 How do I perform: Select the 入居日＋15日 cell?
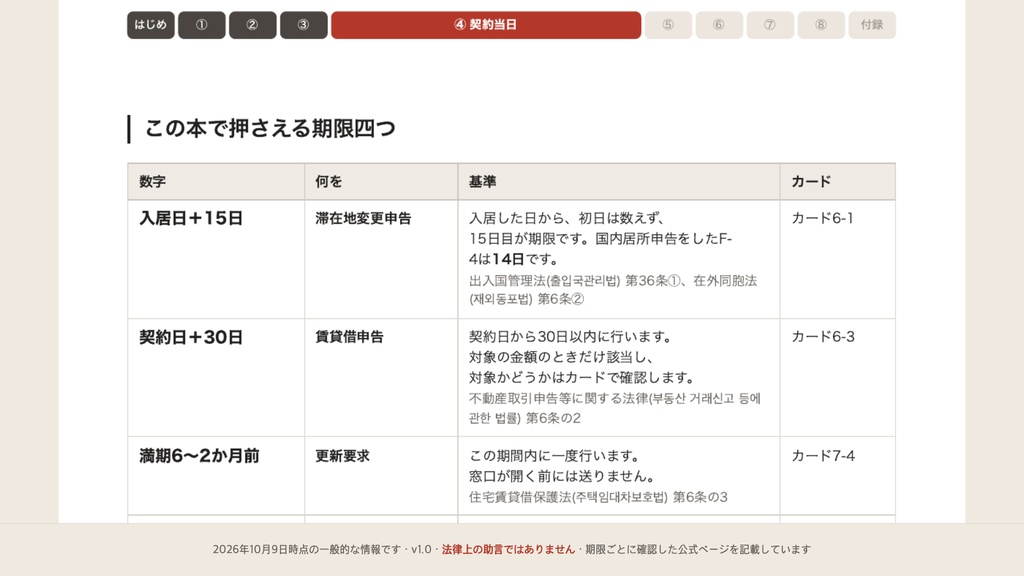(216, 259)
